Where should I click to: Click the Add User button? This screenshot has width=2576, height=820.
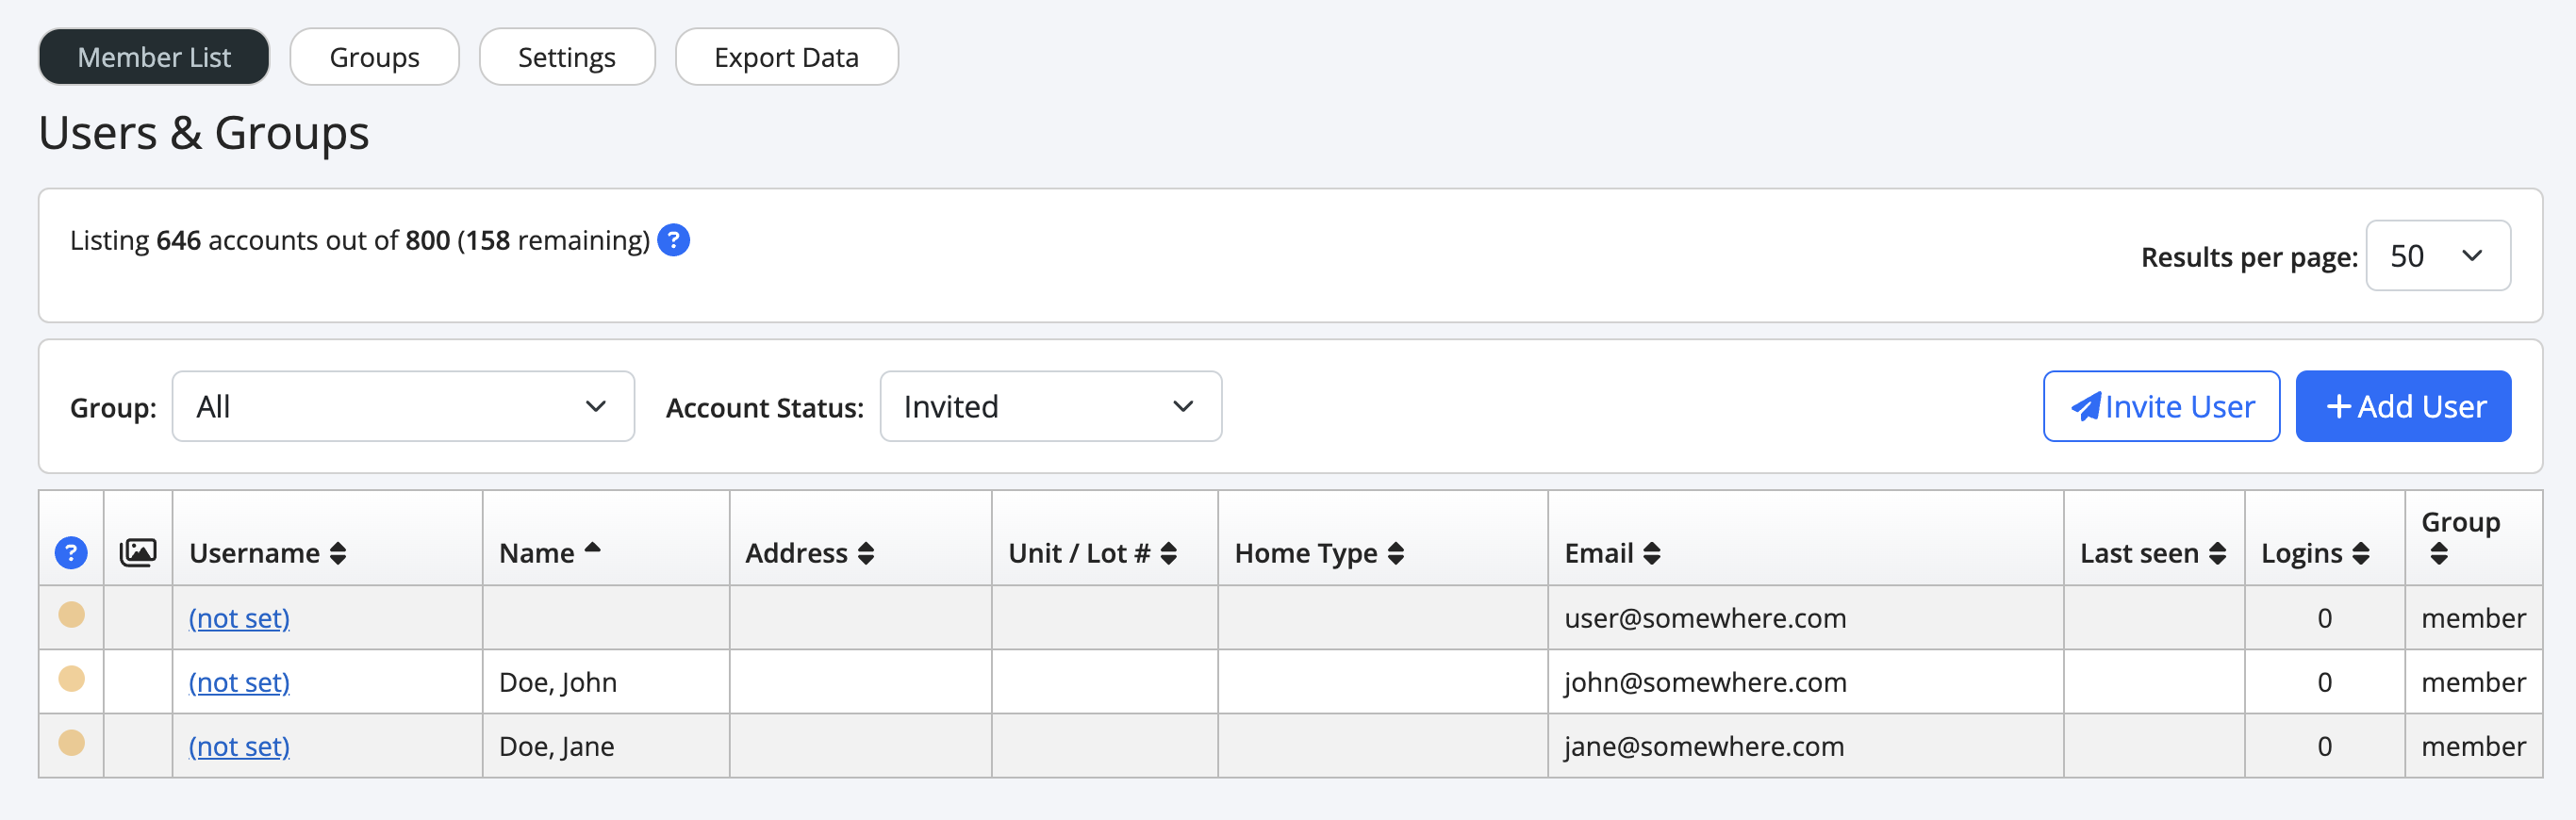[2403, 406]
